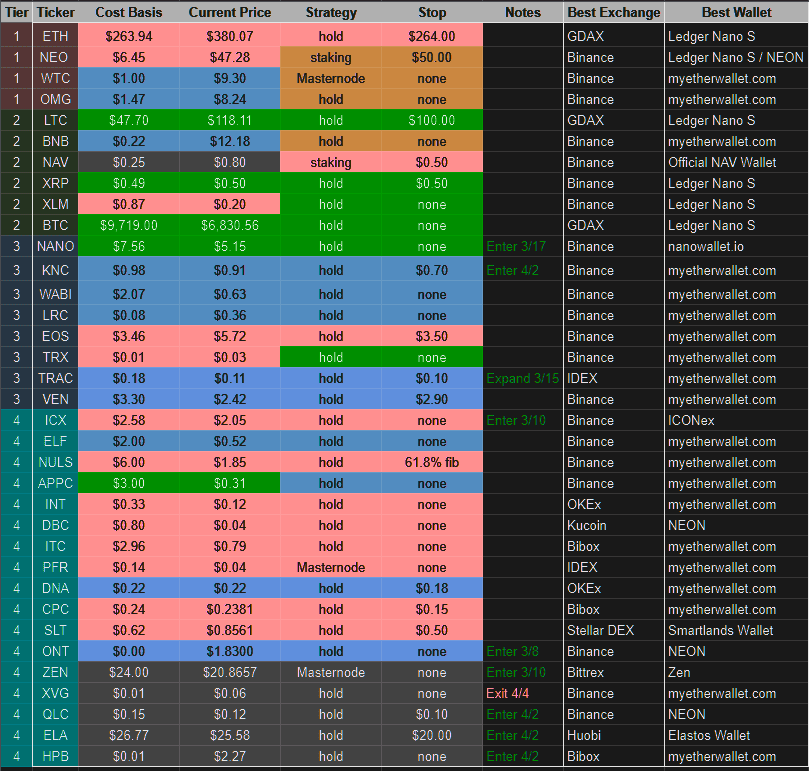Click EOS stop value $3.50

pyautogui.click(x=432, y=336)
